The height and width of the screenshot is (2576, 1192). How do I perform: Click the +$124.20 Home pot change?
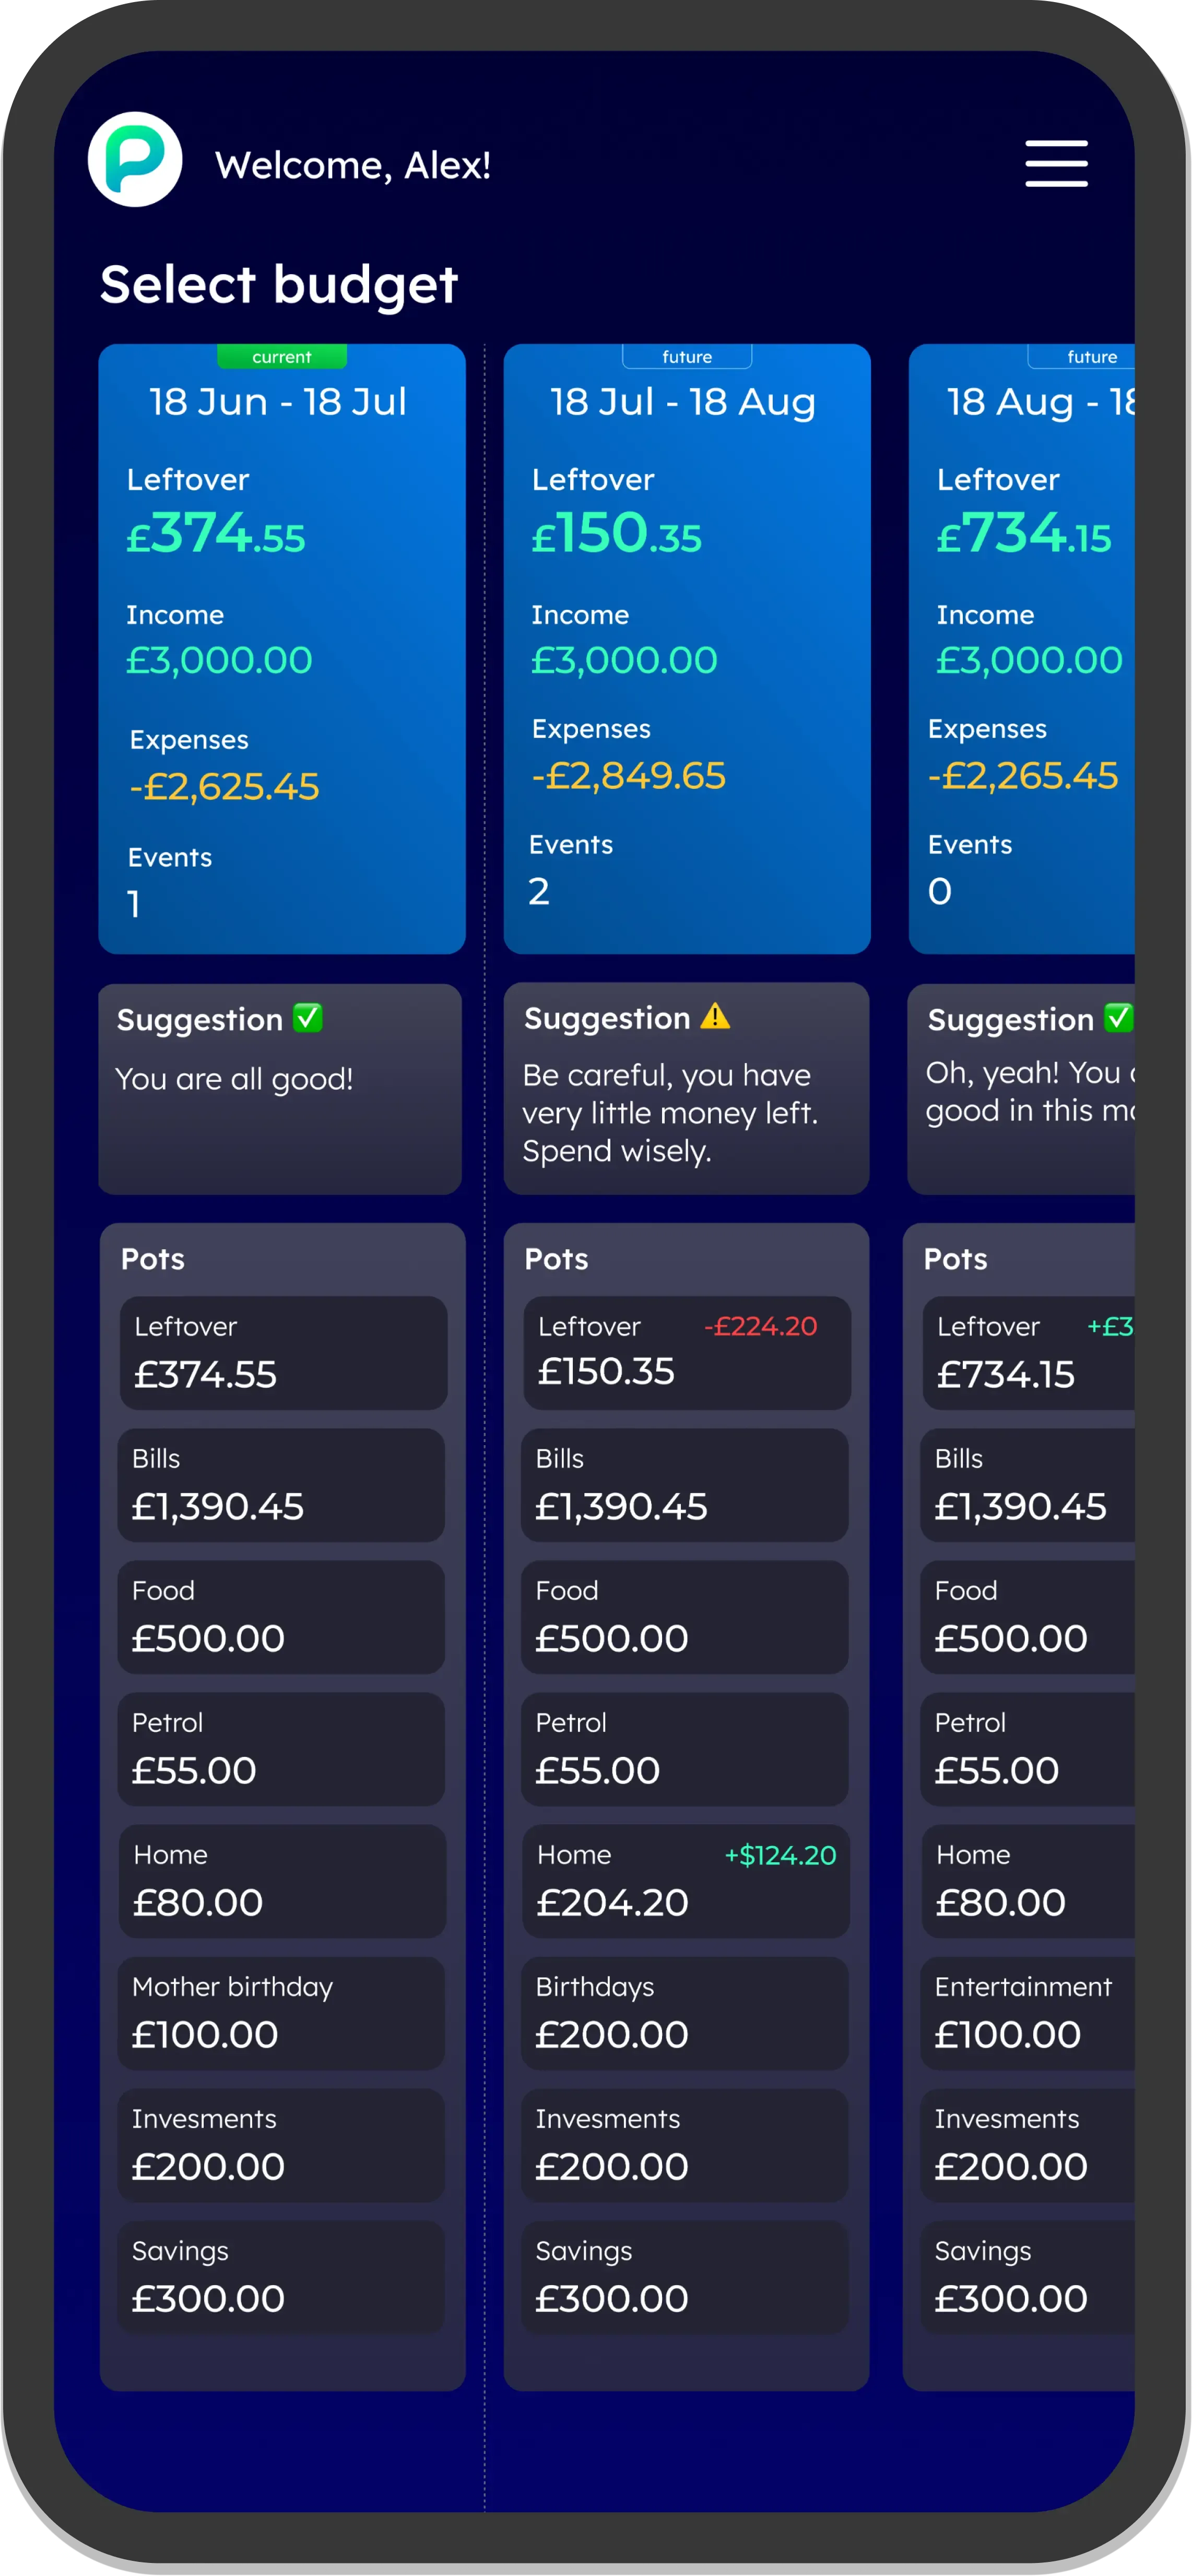coord(780,1855)
